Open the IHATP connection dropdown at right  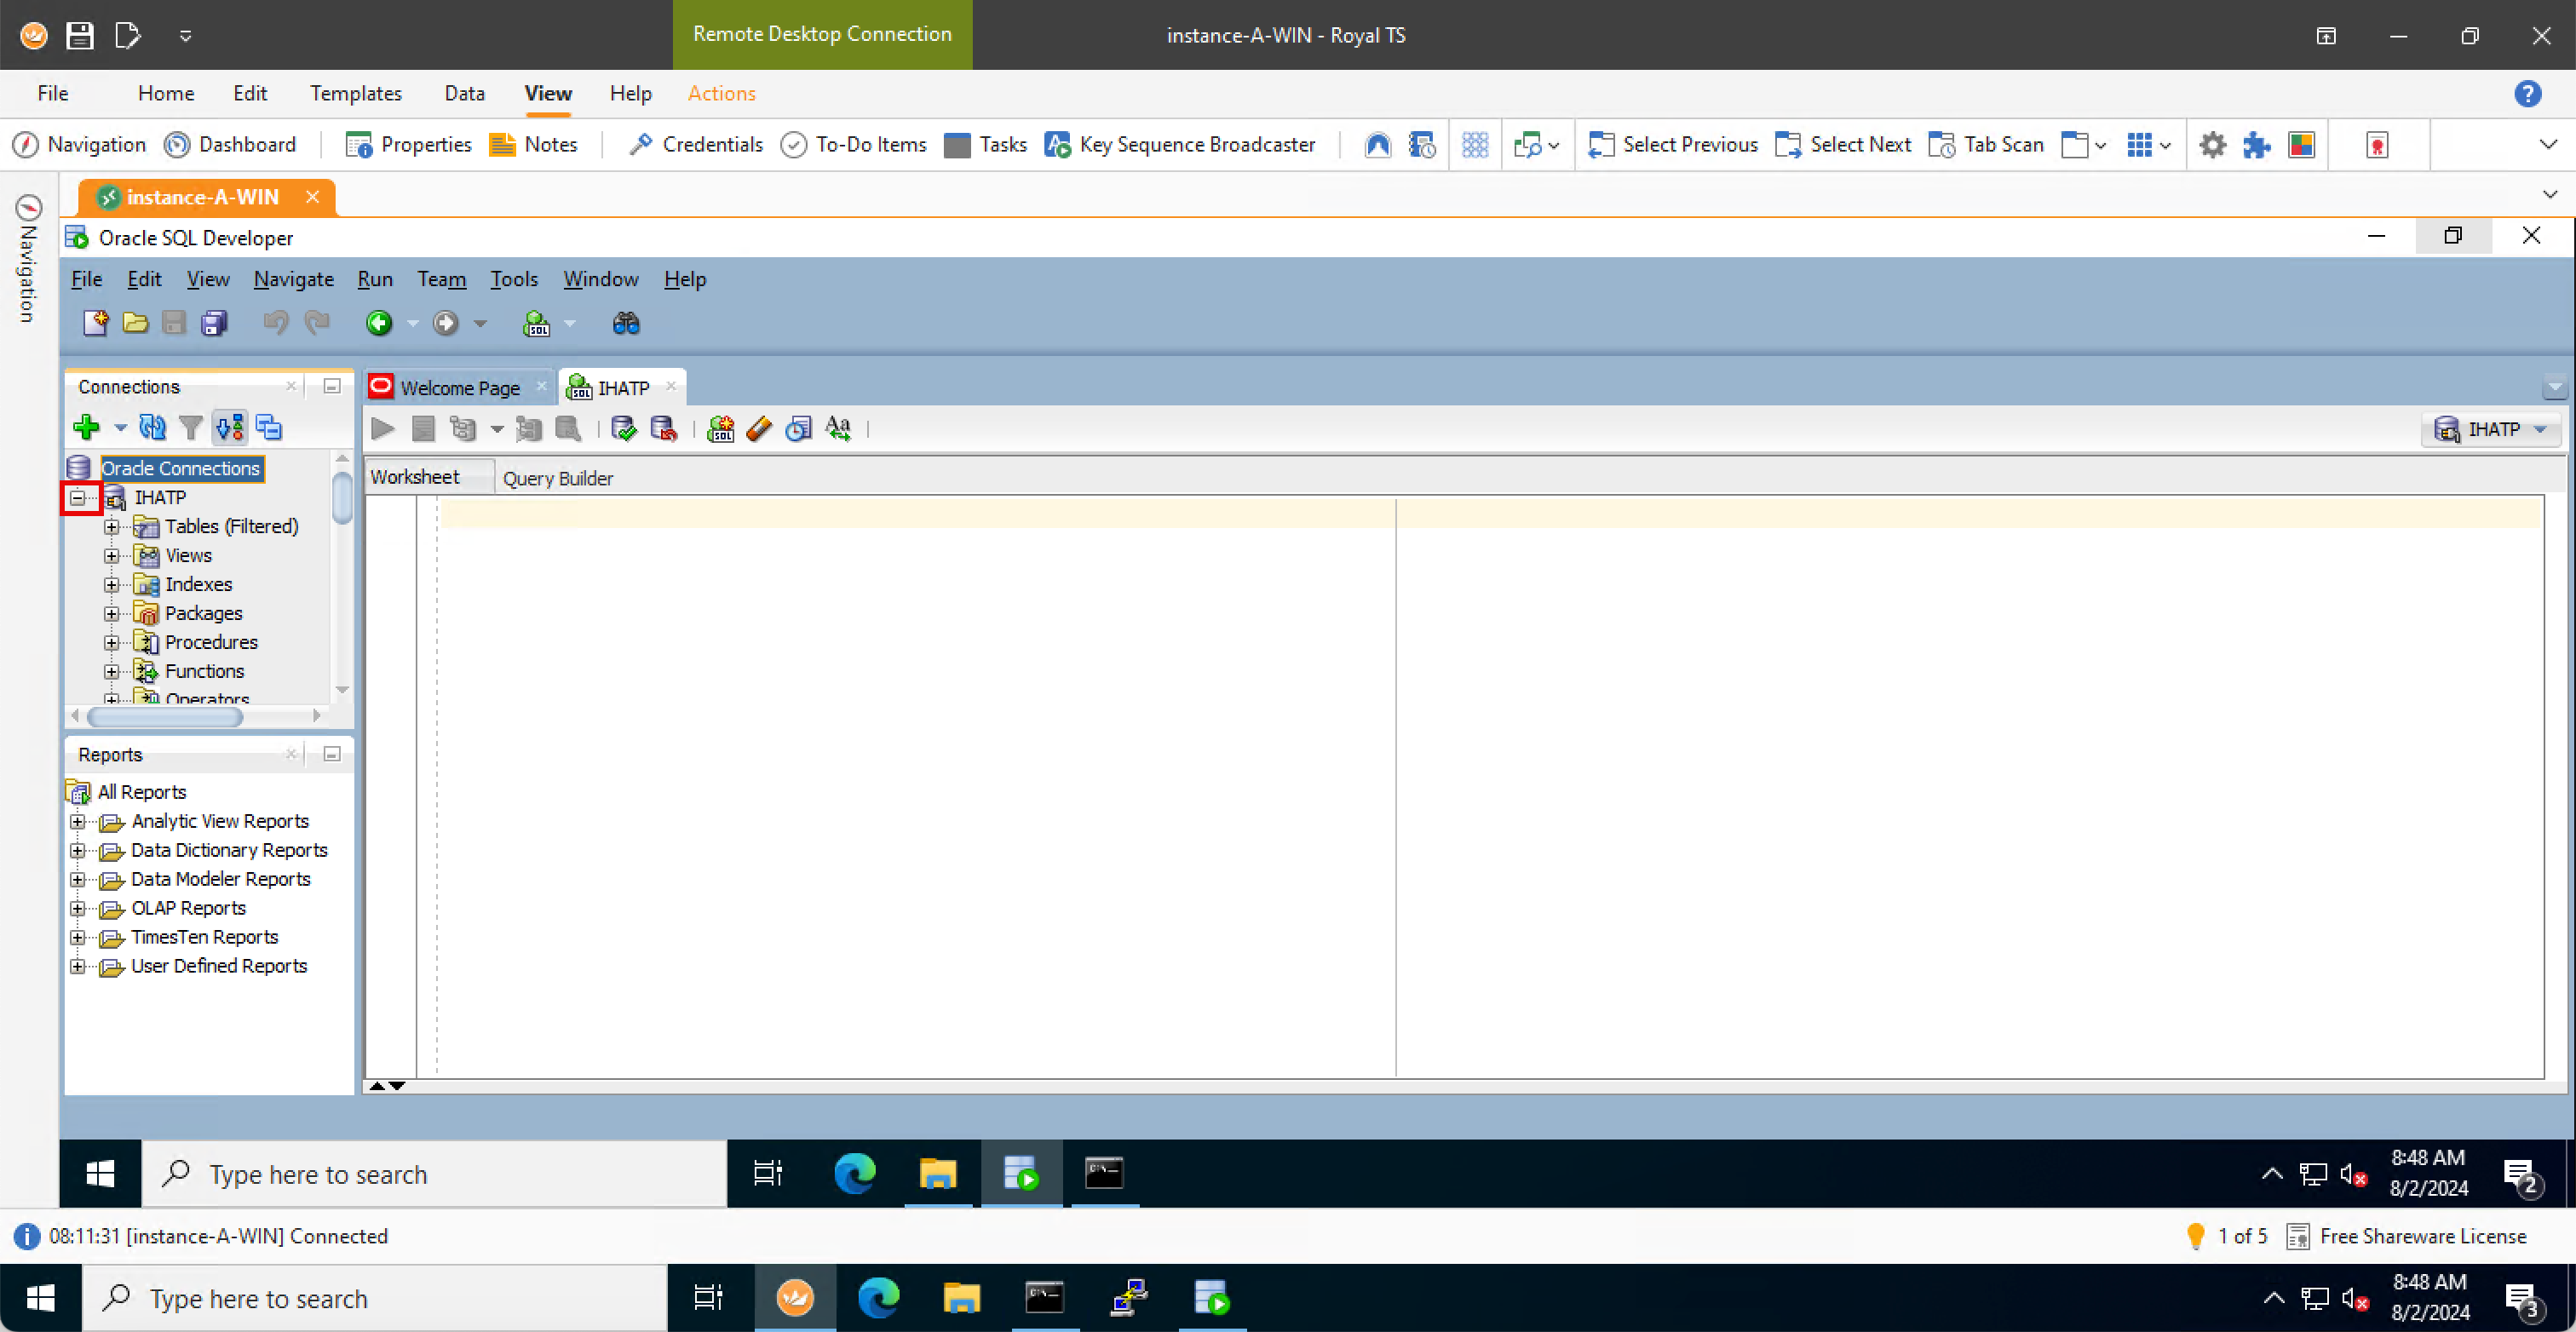pos(2492,429)
